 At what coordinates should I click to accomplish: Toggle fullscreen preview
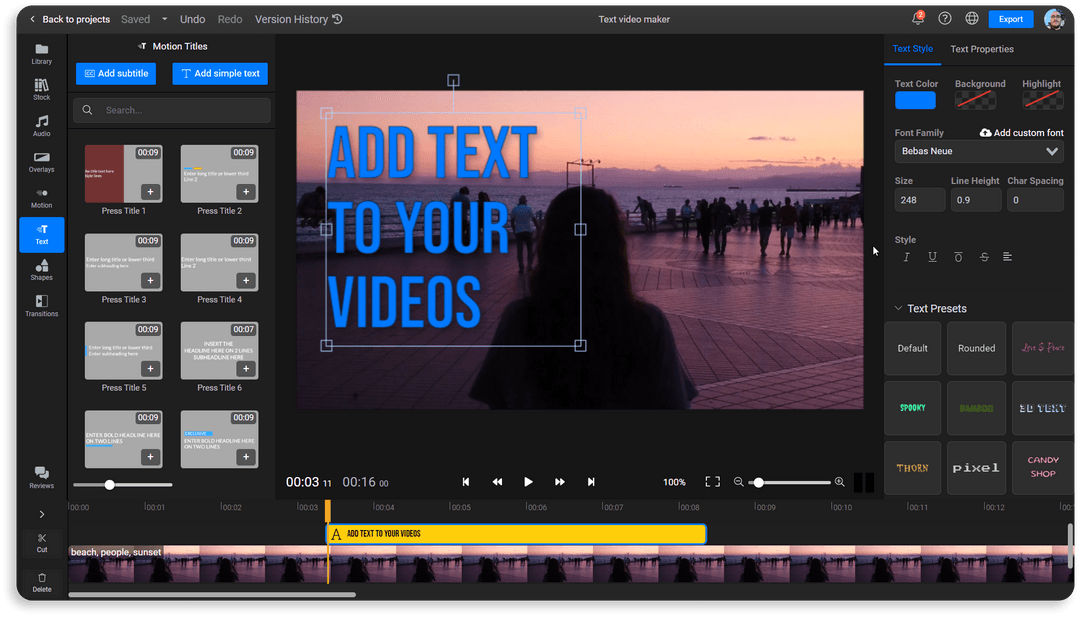click(713, 482)
